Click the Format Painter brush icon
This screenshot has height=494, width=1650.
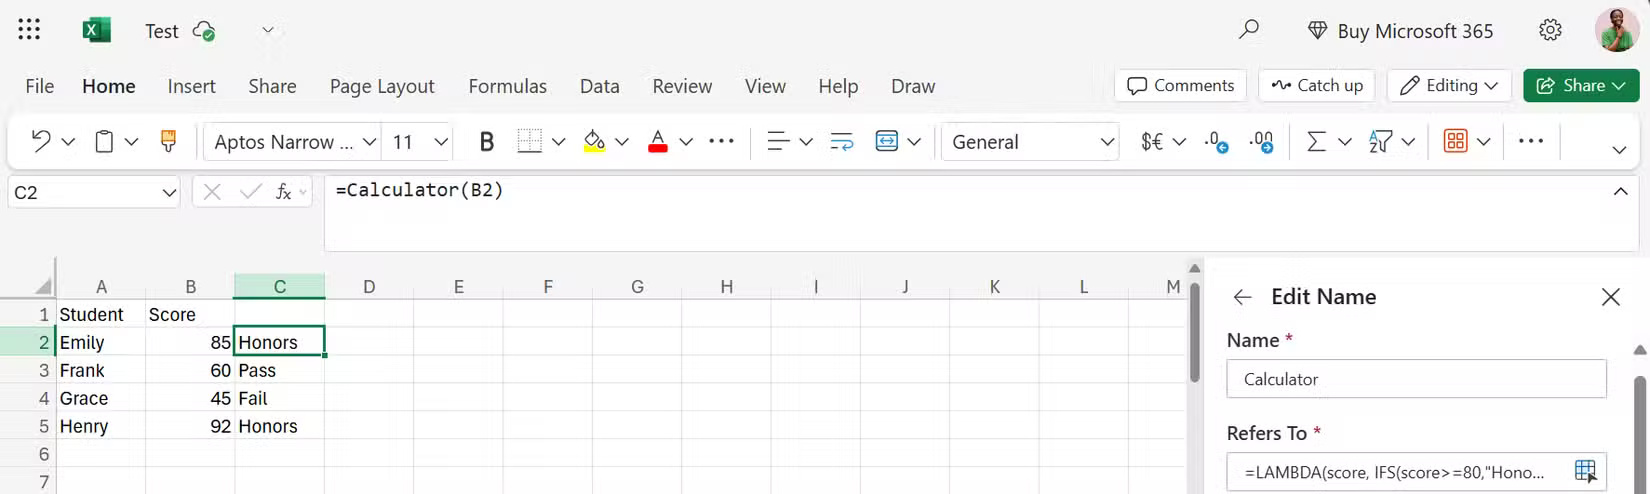[168, 142]
